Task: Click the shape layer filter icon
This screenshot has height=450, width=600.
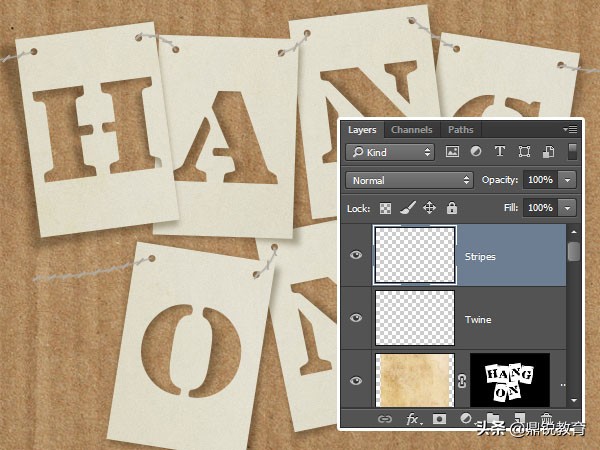Action: click(524, 152)
